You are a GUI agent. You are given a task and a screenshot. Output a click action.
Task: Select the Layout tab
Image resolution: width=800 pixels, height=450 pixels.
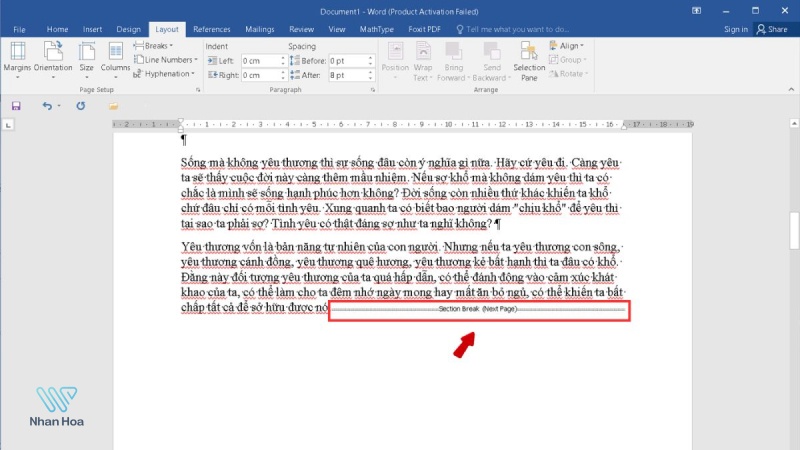click(167, 30)
